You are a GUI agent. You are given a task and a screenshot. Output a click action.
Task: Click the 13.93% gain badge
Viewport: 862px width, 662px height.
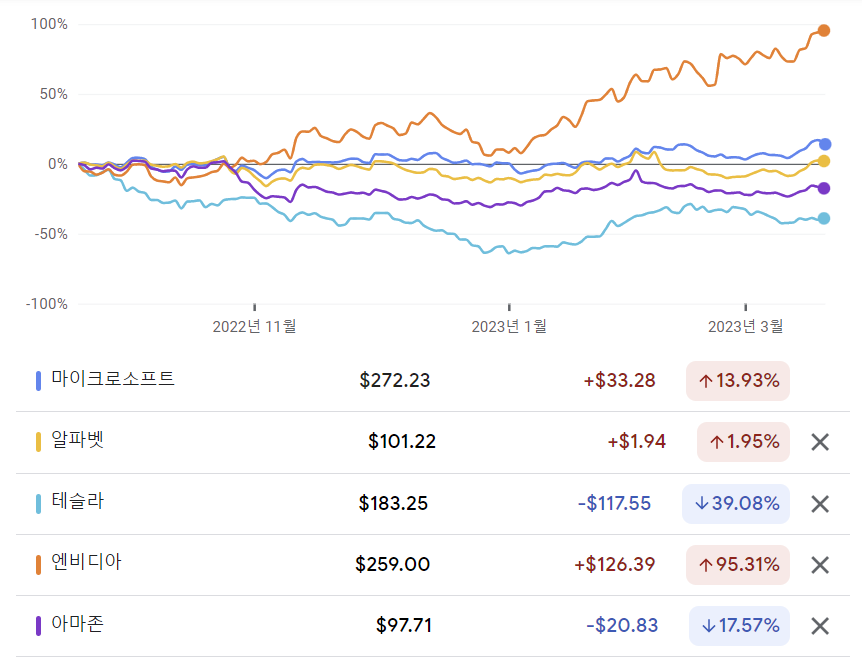click(x=738, y=381)
